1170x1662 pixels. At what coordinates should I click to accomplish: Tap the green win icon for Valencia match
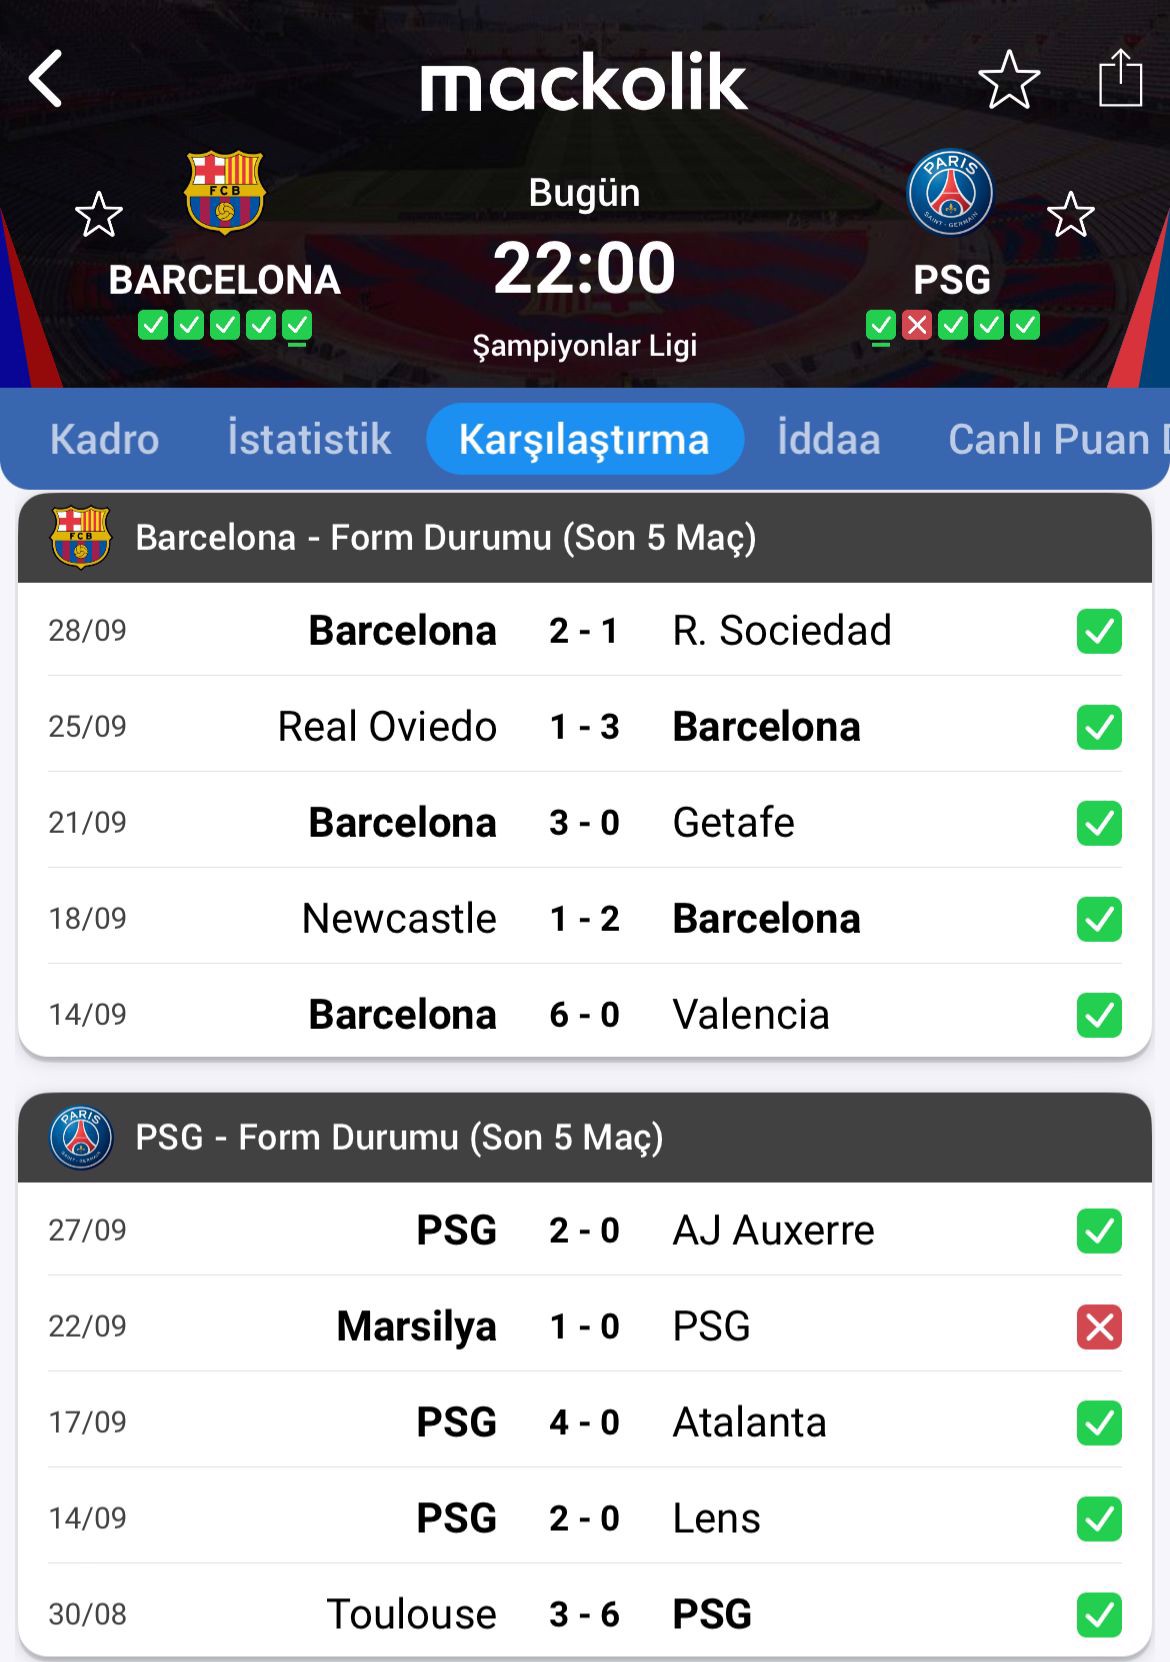click(x=1099, y=1015)
